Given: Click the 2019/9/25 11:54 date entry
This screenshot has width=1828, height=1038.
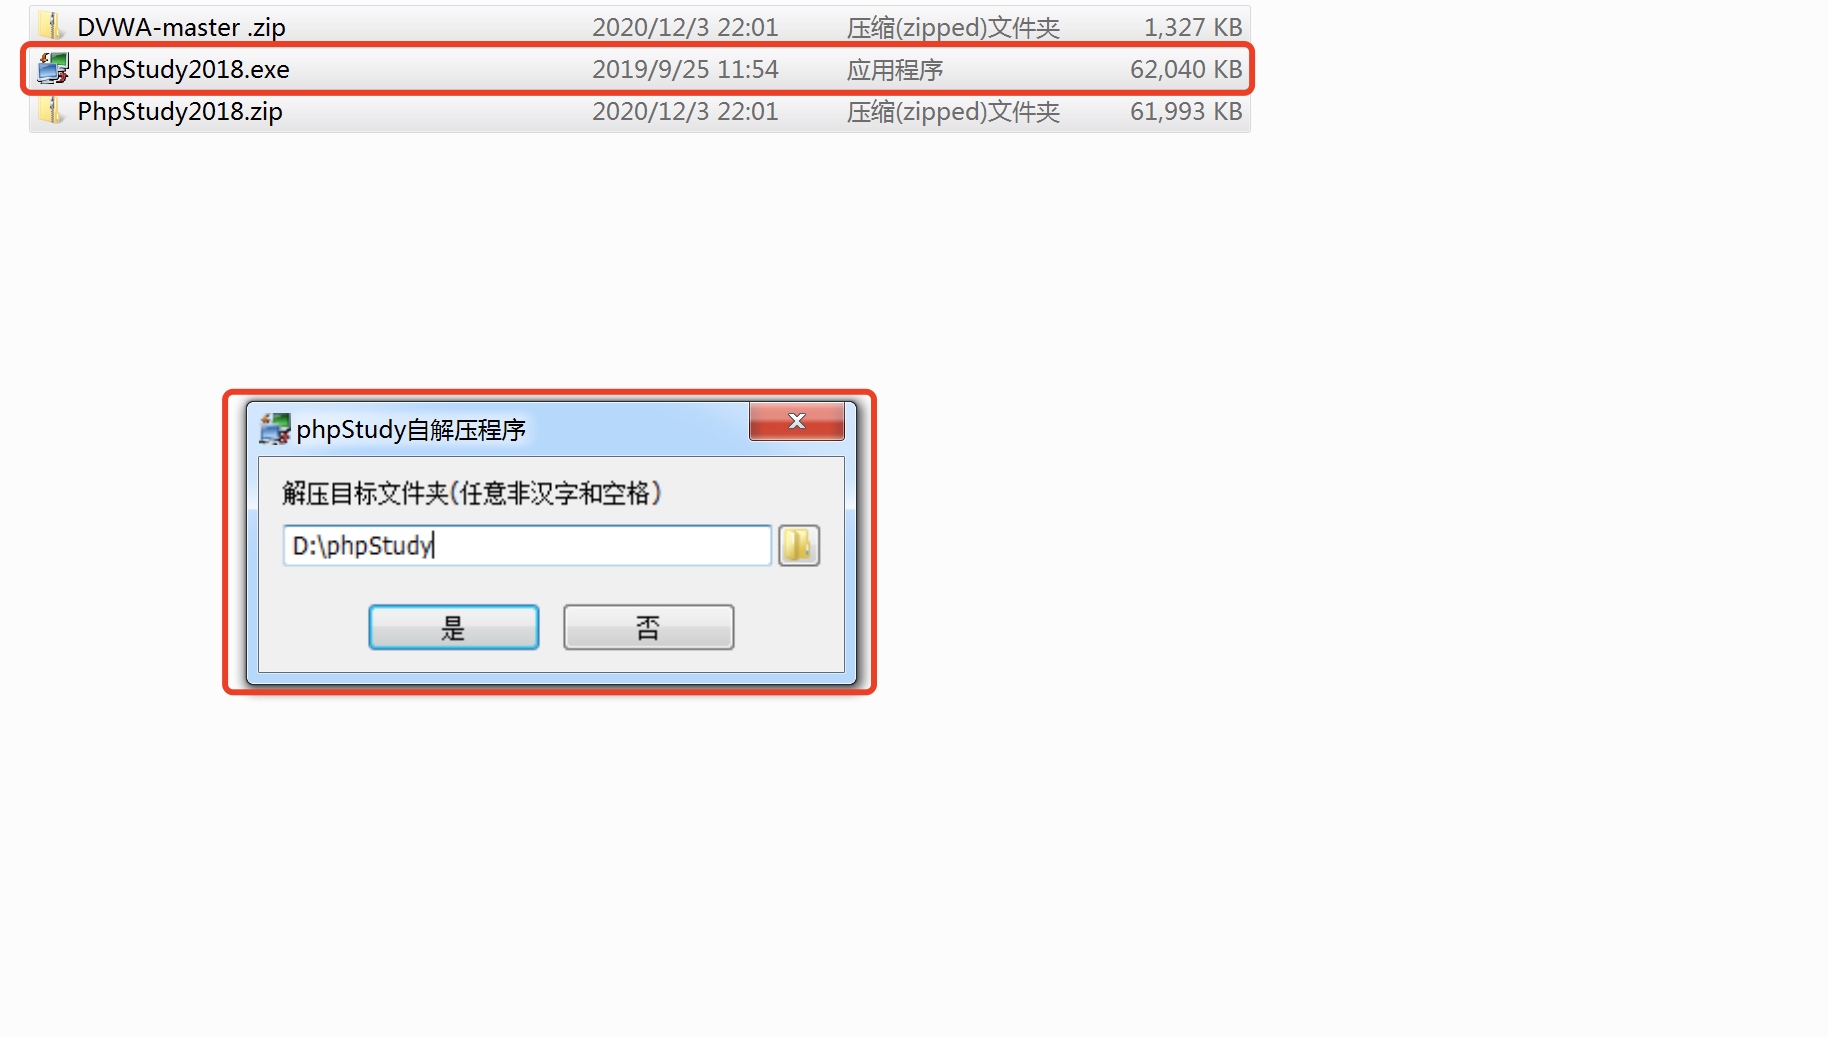Looking at the screenshot, I should [685, 69].
